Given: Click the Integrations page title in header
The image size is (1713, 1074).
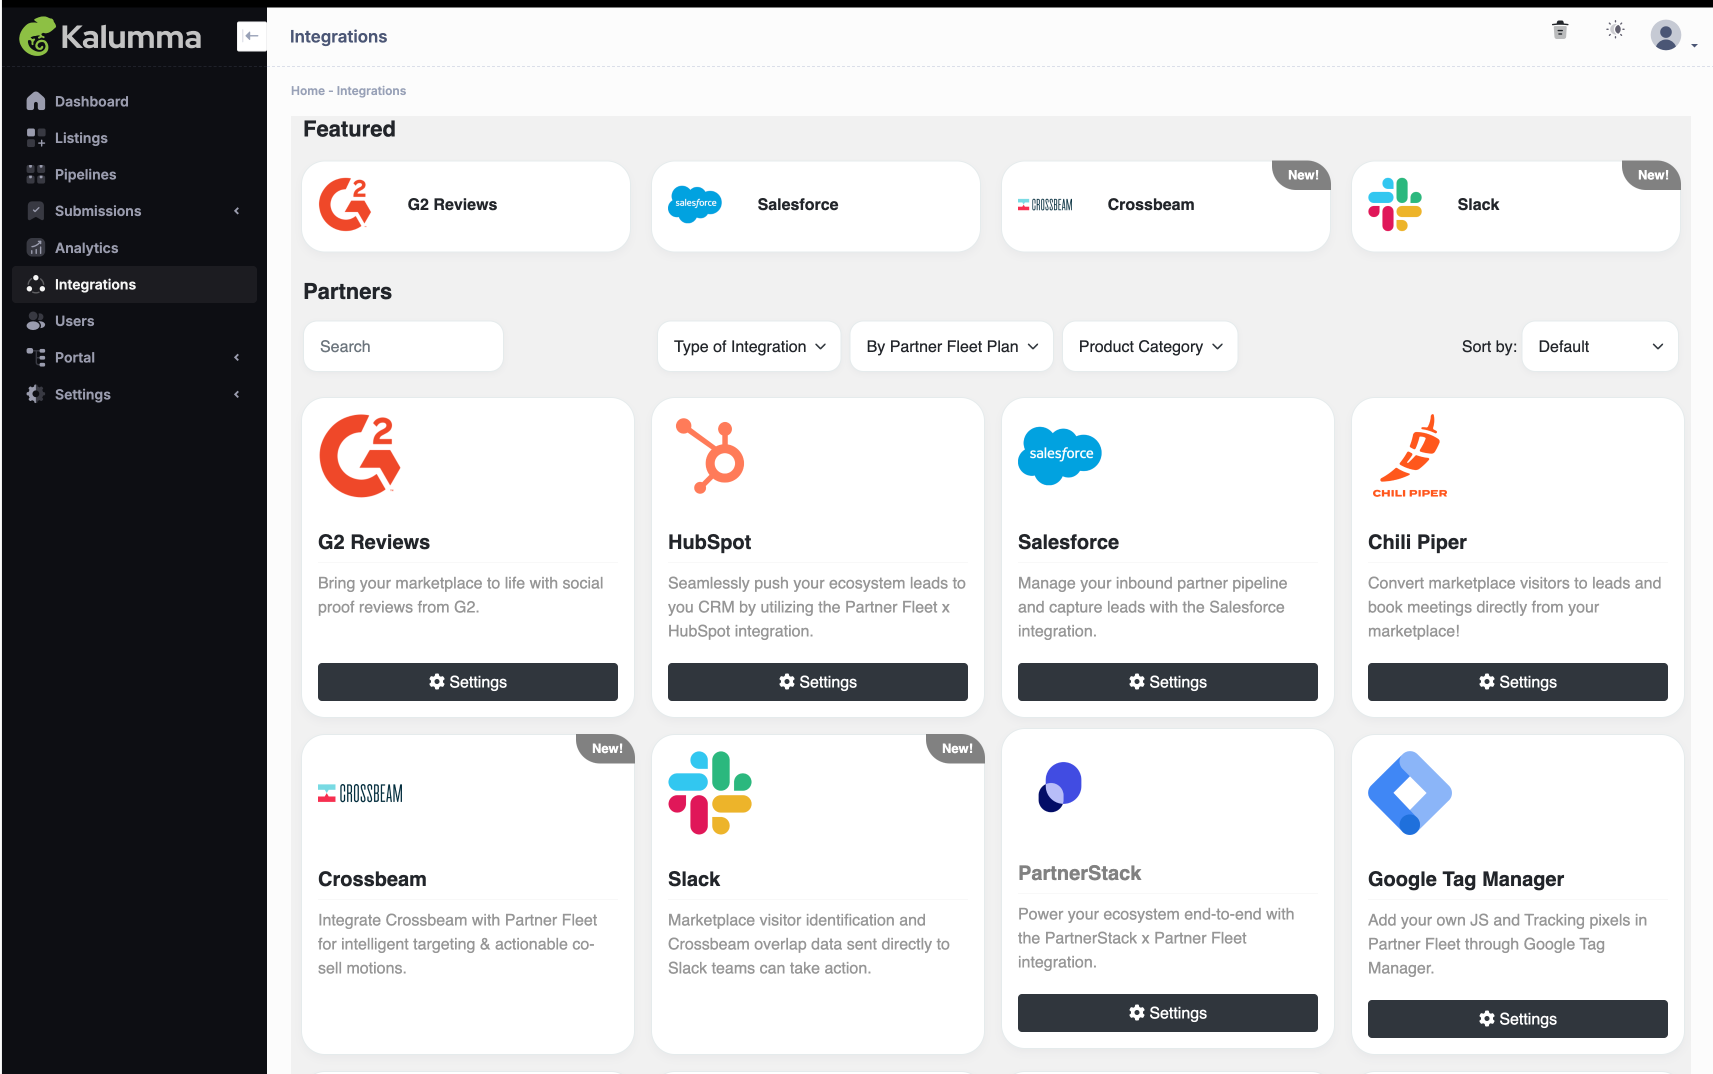Looking at the screenshot, I should [338, 37].
